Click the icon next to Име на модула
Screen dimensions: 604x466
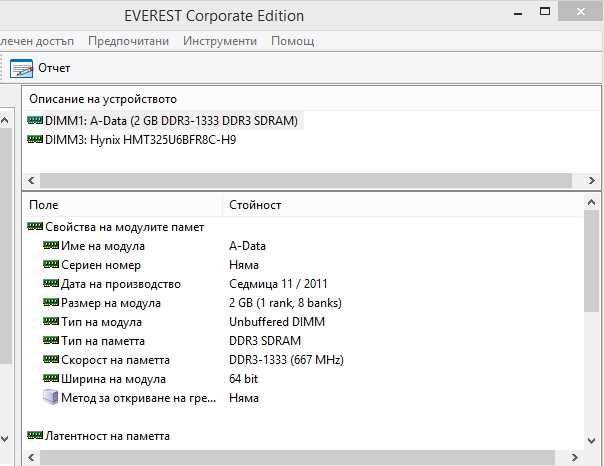[51, 245]
